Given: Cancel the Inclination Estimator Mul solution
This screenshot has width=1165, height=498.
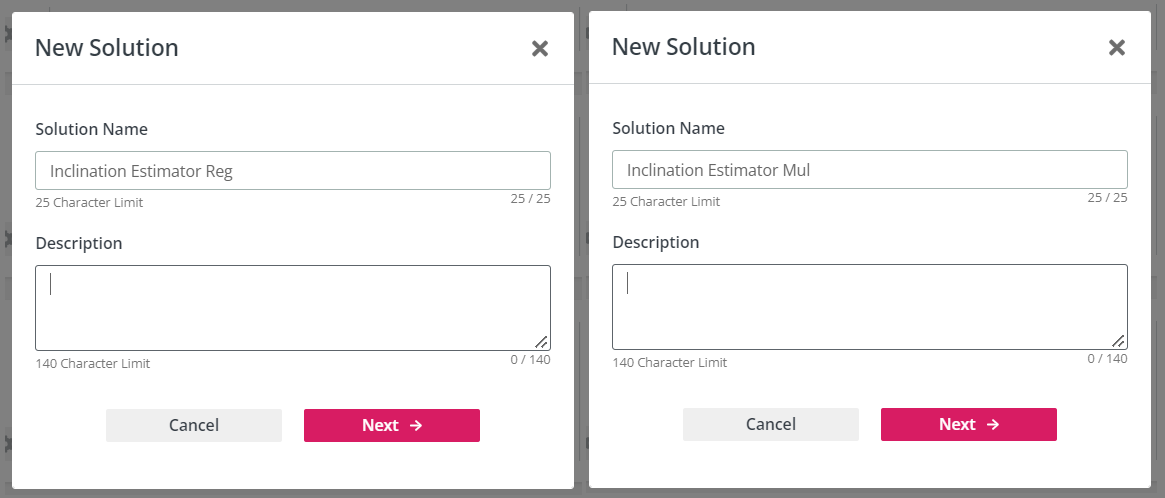Looking at the screenshot, I should pos(771,424).
